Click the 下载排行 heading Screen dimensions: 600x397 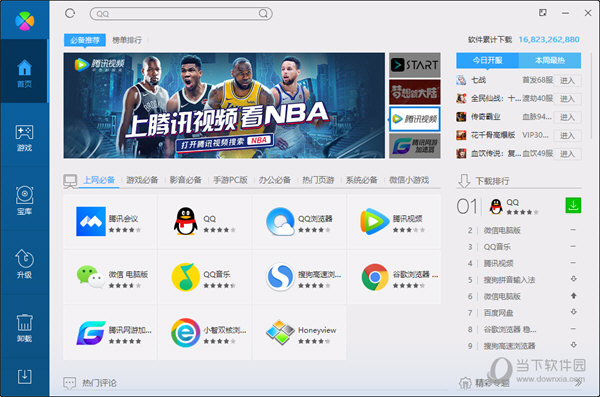click(492, 181)
